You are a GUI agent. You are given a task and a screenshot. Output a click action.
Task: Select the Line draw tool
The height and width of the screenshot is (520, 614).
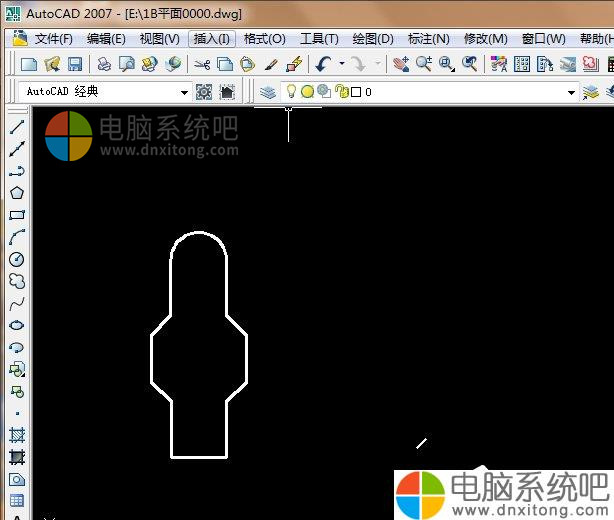pyautogui.click(x=17, y=127)
